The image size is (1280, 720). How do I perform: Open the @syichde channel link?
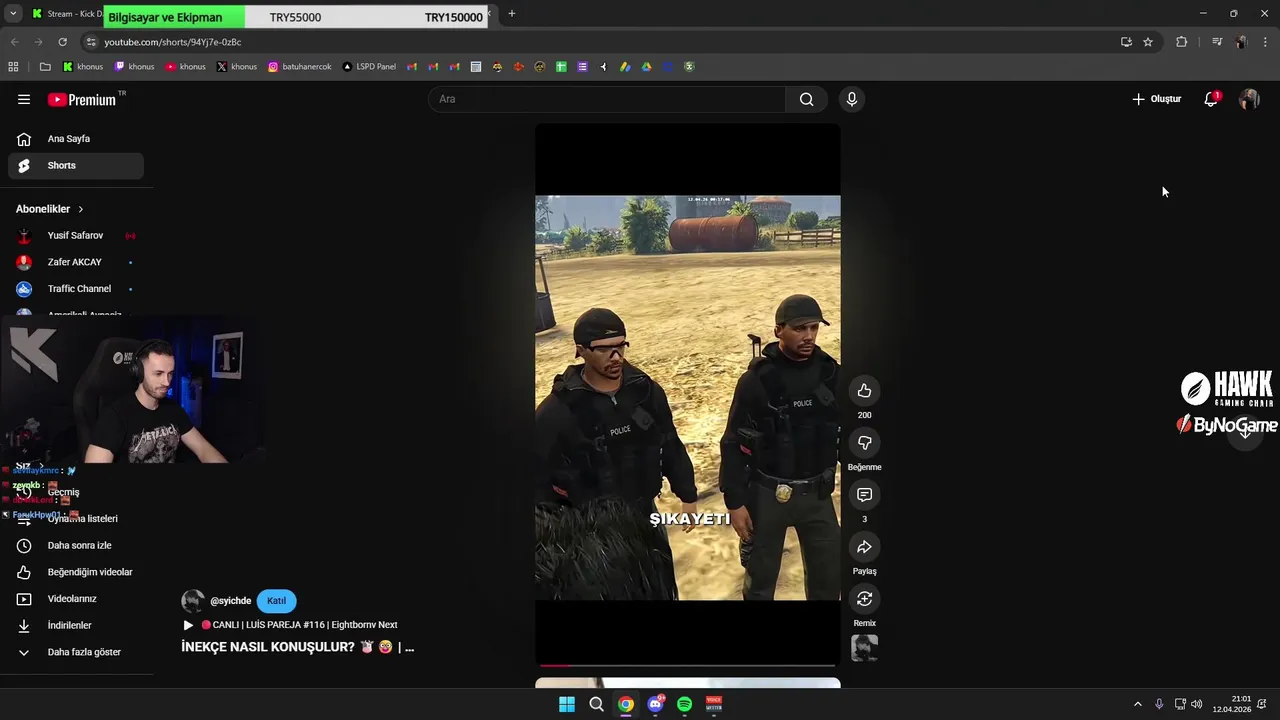pyautogui.click(x=230, y=601)
